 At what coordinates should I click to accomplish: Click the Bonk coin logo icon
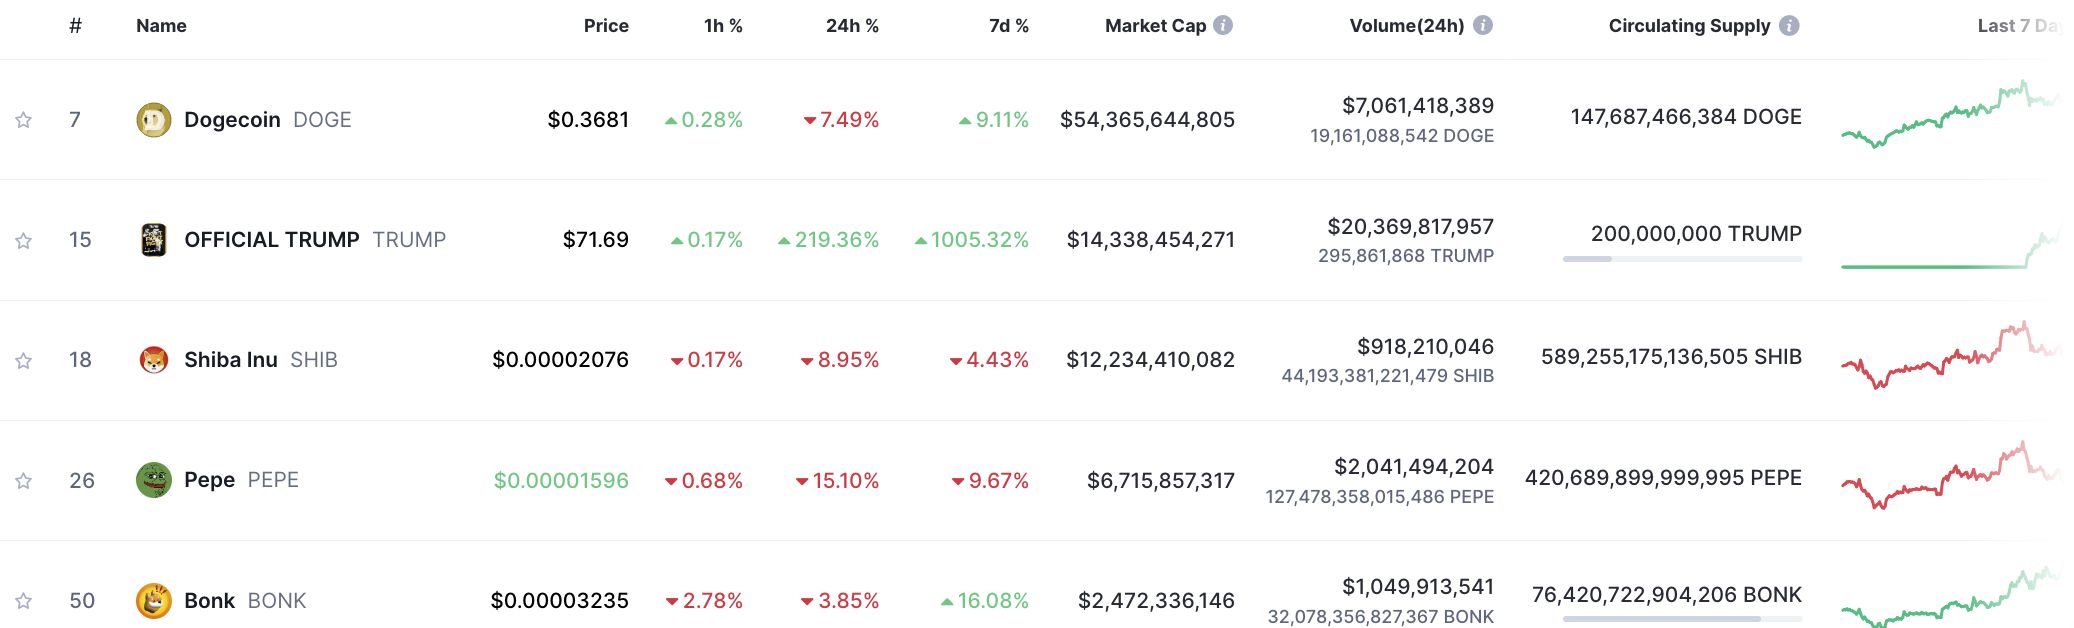[153, 600]
